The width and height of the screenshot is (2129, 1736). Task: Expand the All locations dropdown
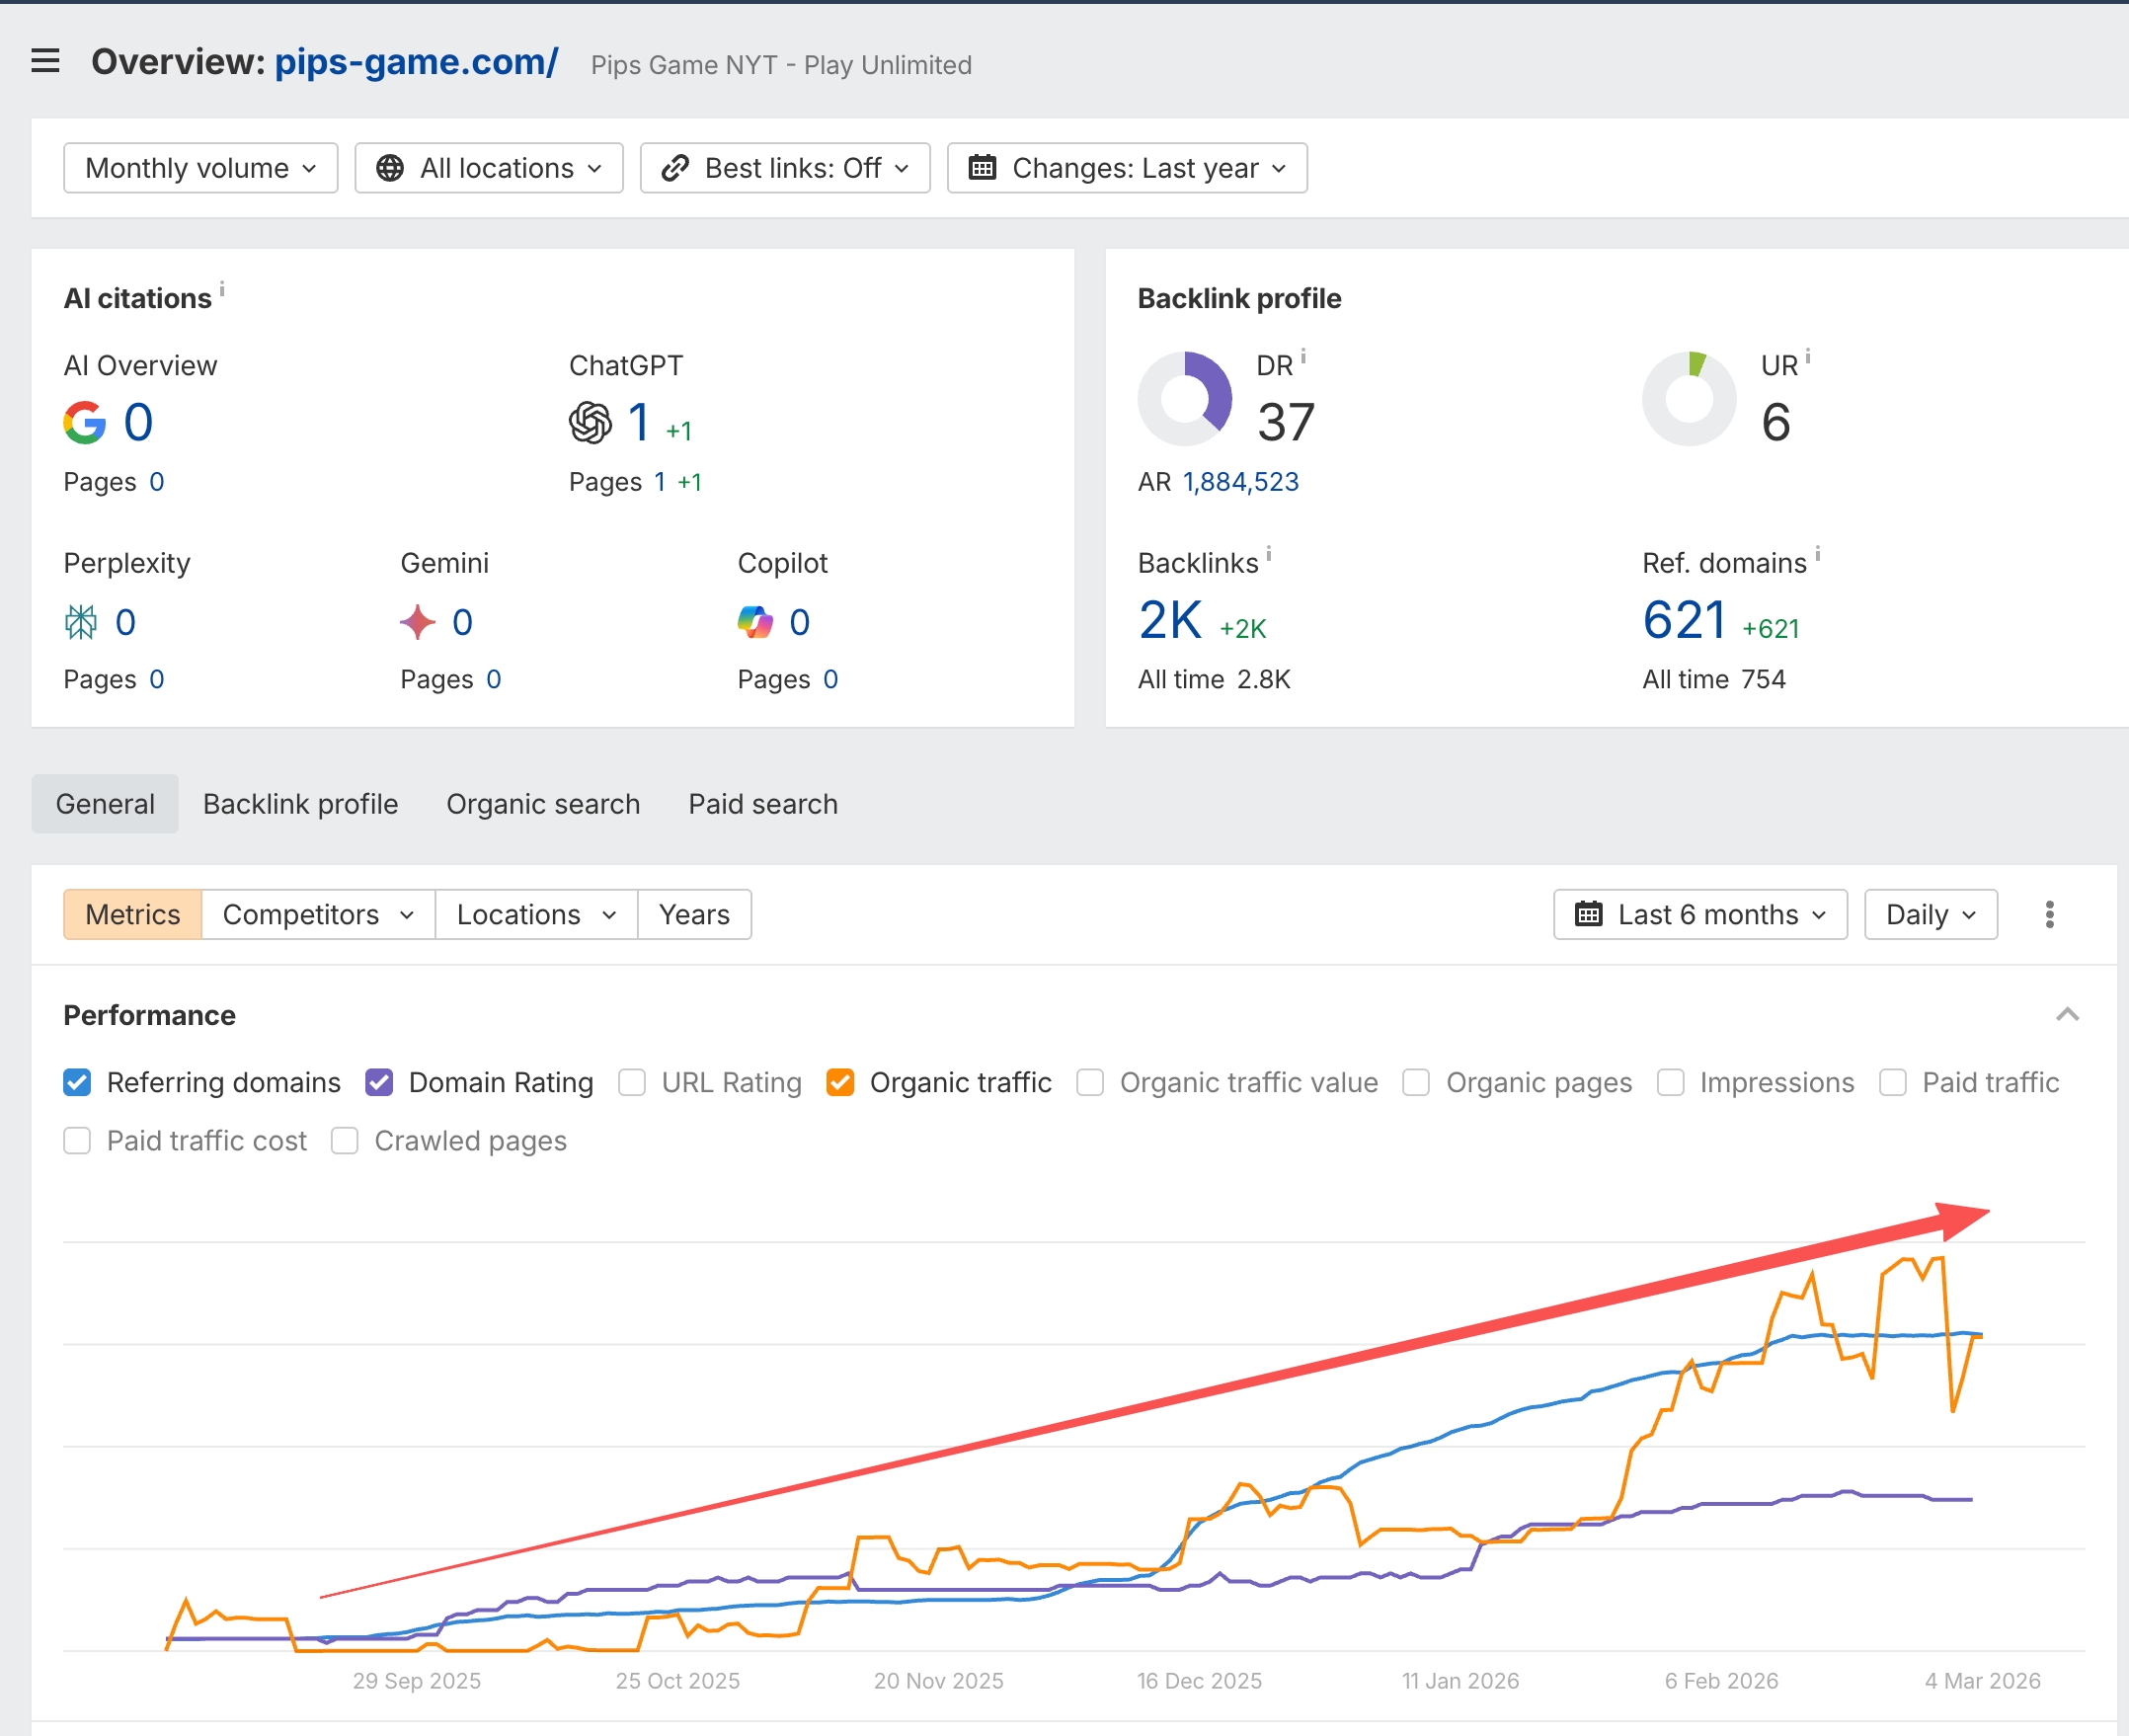[488, 168]
